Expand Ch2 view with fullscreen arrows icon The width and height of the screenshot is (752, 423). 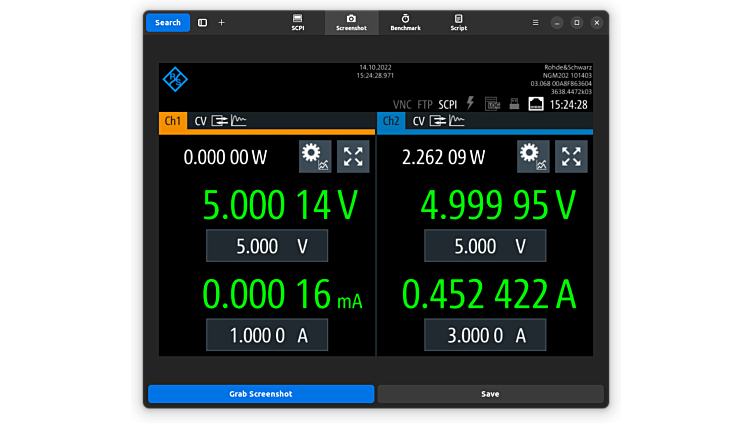pos(571,156)
